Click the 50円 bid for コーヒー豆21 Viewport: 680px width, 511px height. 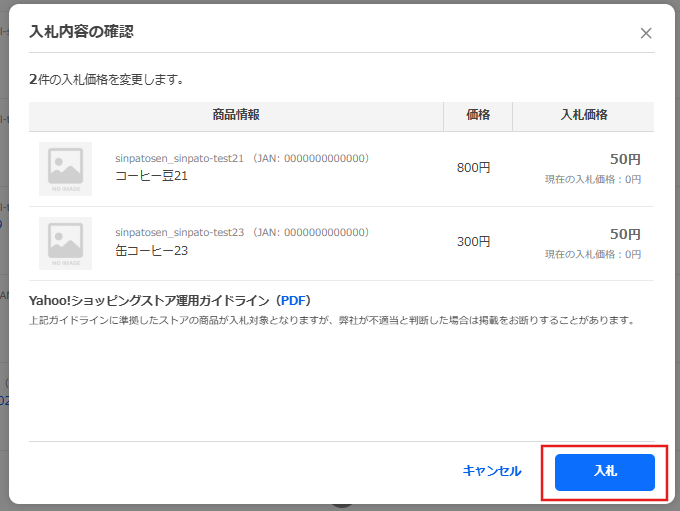point(625,159)
